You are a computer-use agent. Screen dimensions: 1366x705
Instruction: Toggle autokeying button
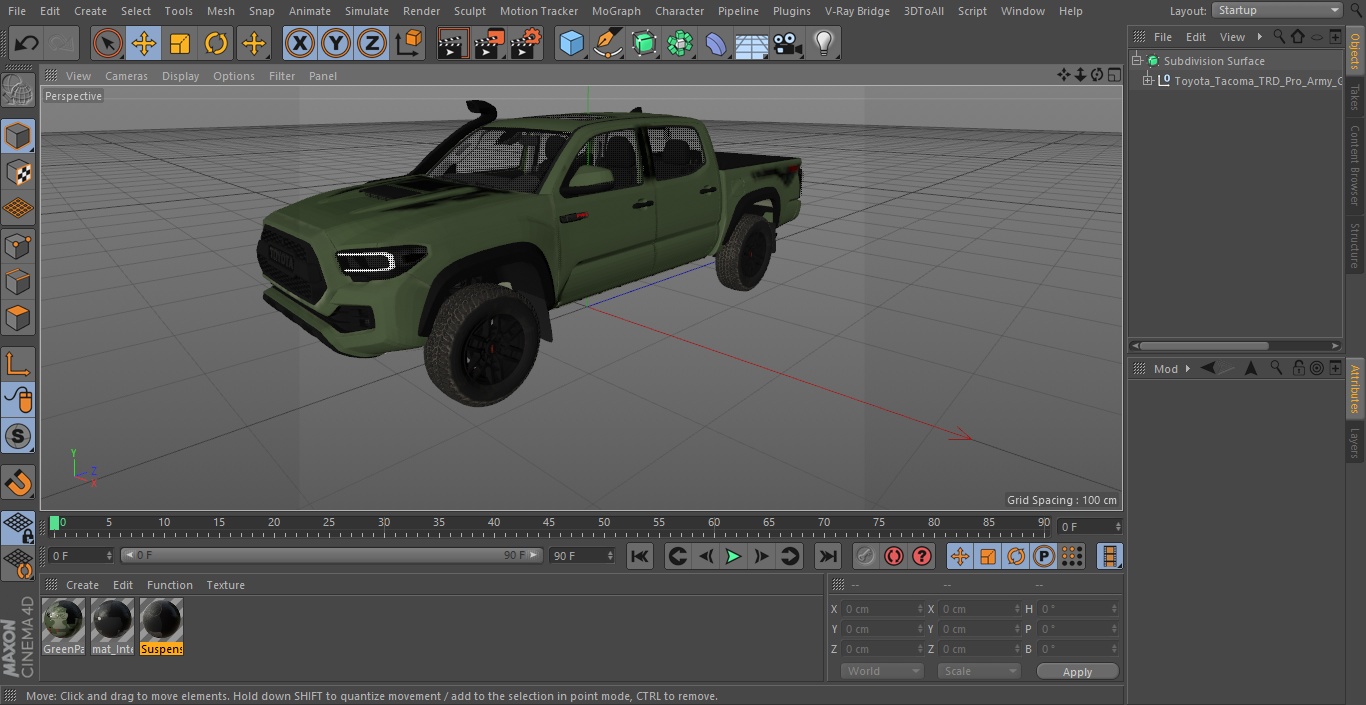(x=894, y=556)
